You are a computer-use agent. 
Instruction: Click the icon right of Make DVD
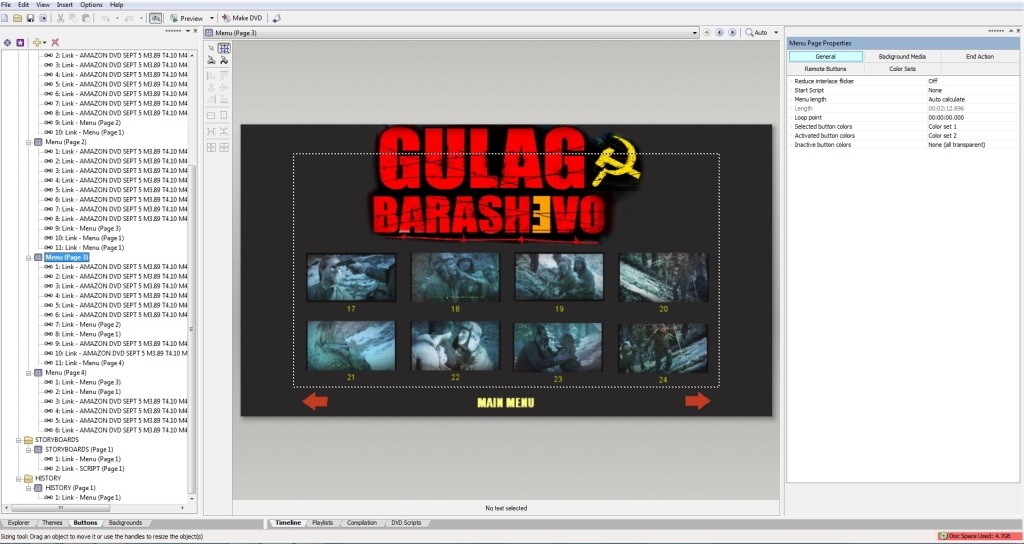[277, 18]
